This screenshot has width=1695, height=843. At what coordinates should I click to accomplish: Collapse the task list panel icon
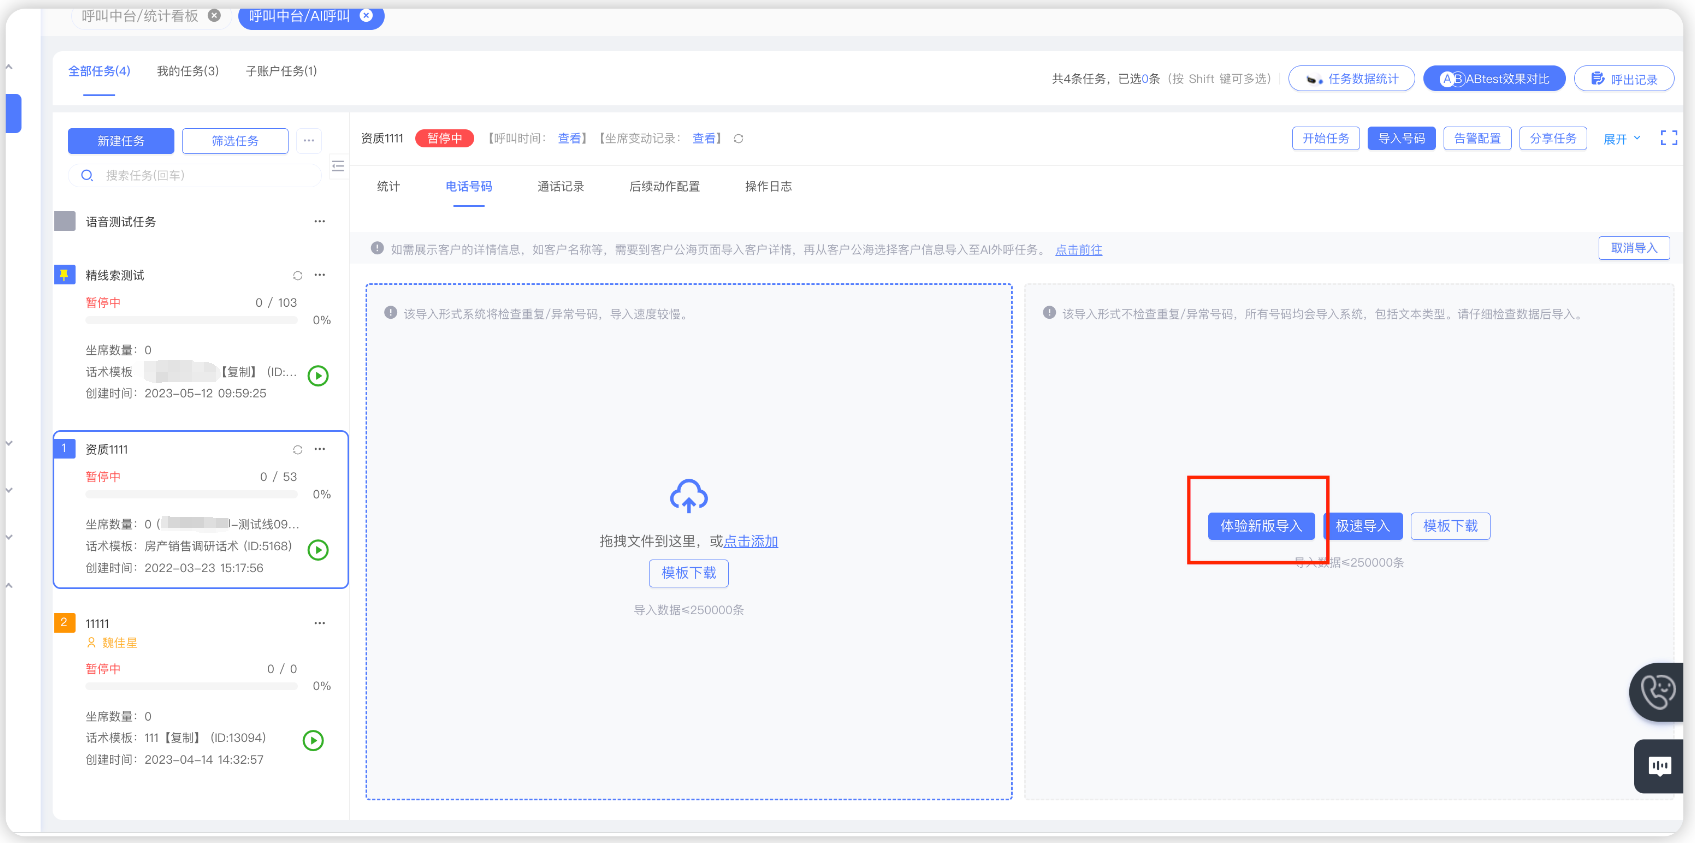338,166
